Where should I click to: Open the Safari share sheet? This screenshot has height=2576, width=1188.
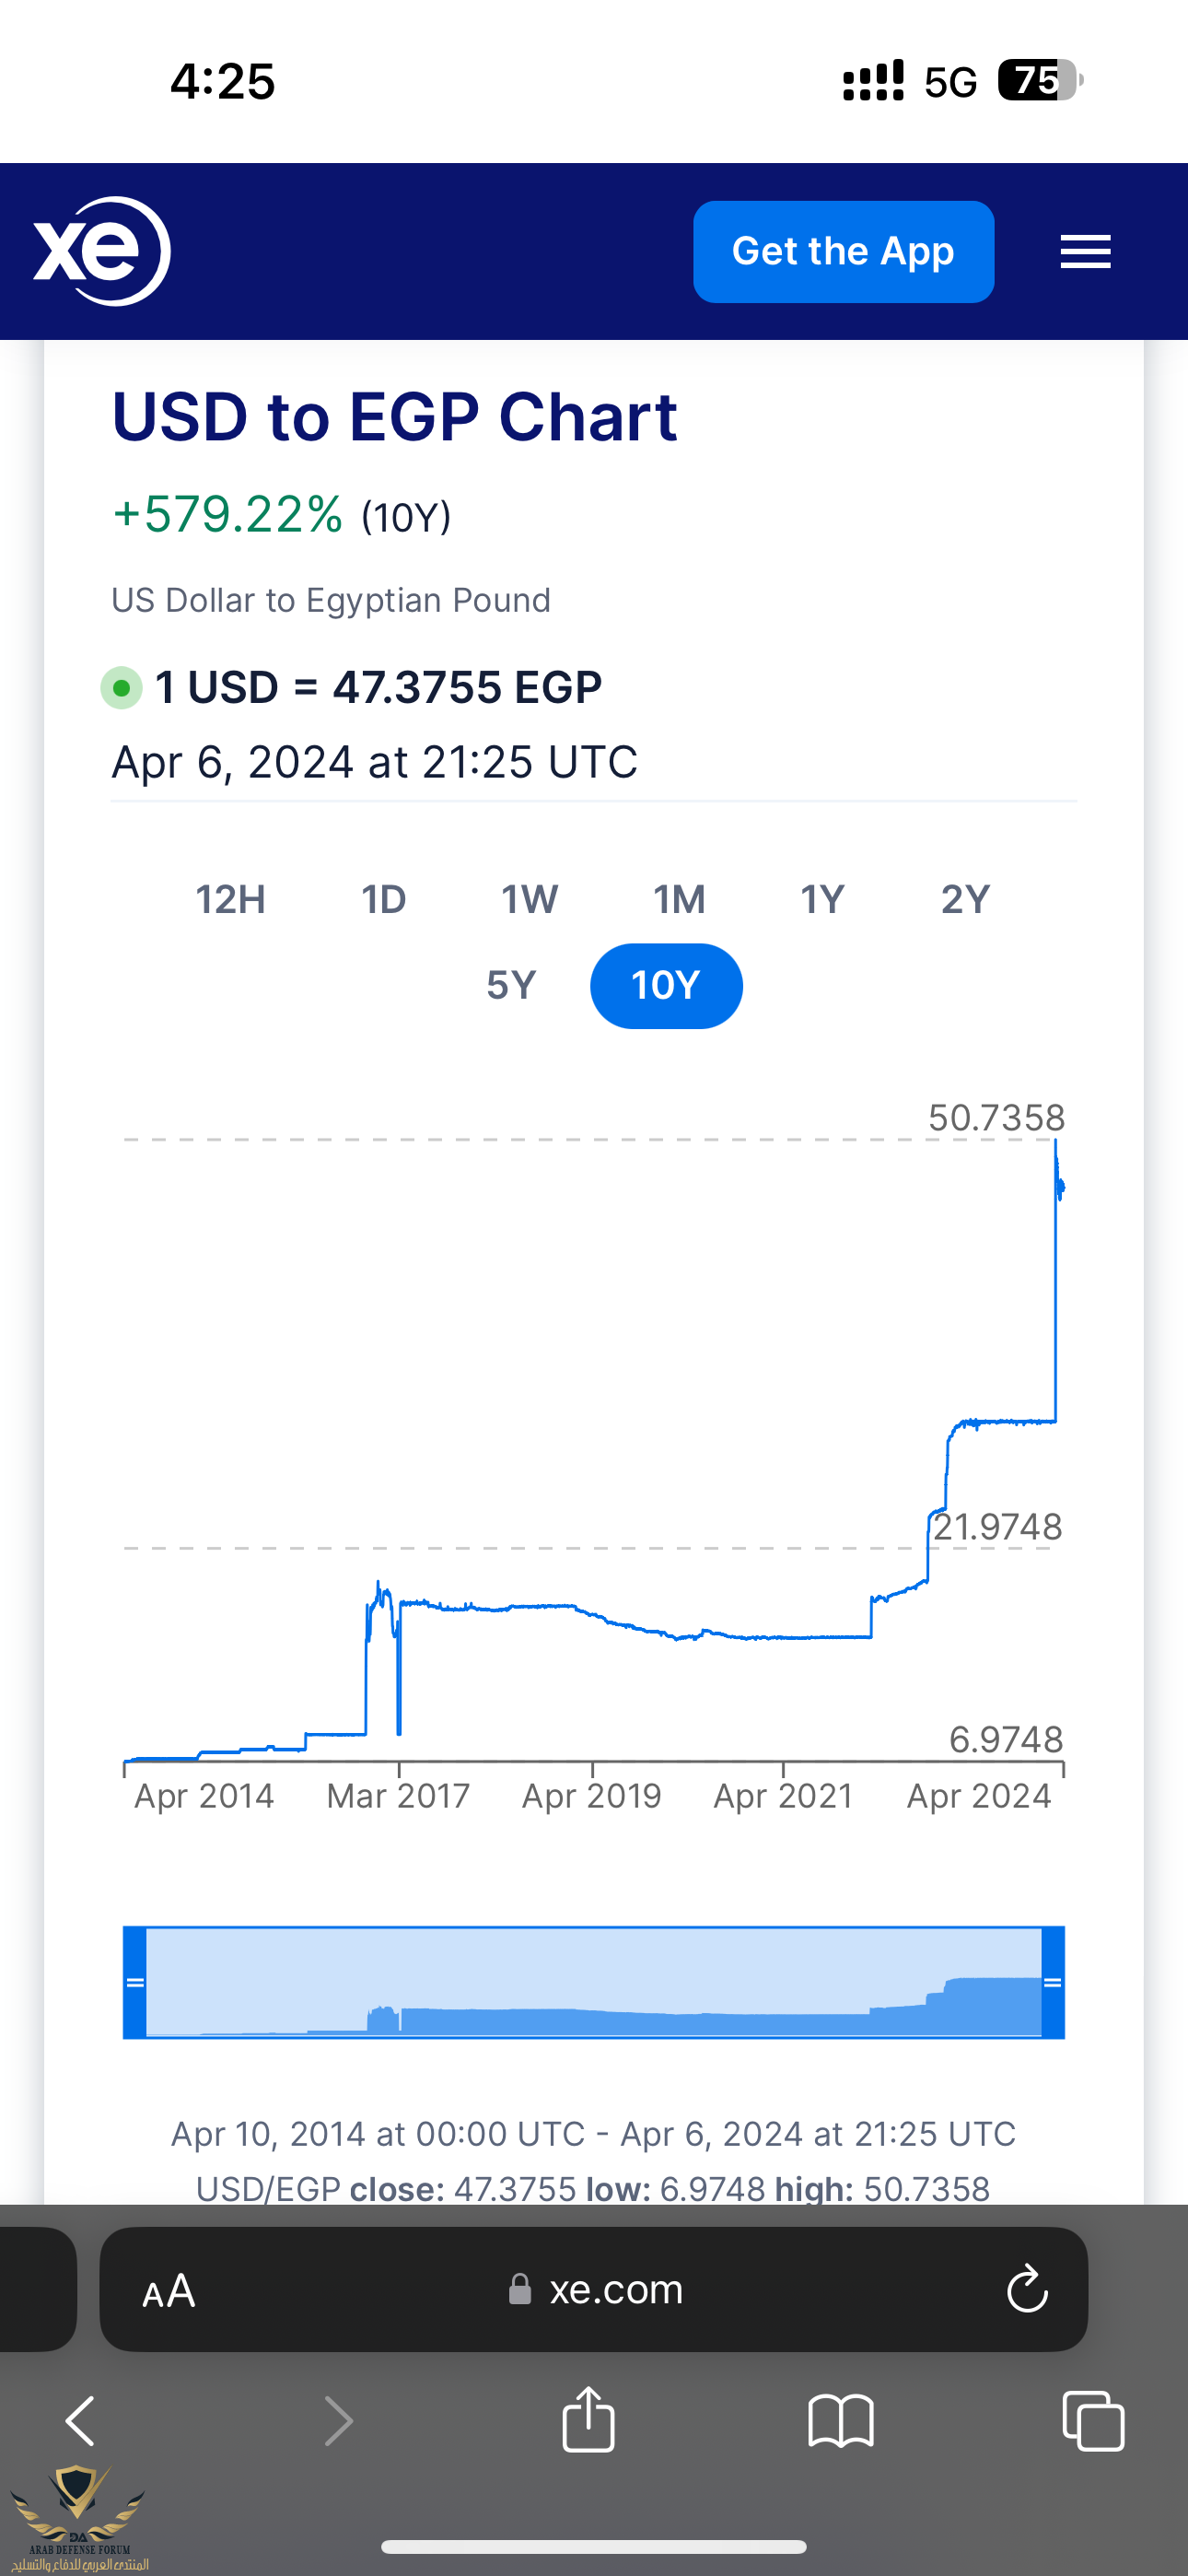point(588,2420)
